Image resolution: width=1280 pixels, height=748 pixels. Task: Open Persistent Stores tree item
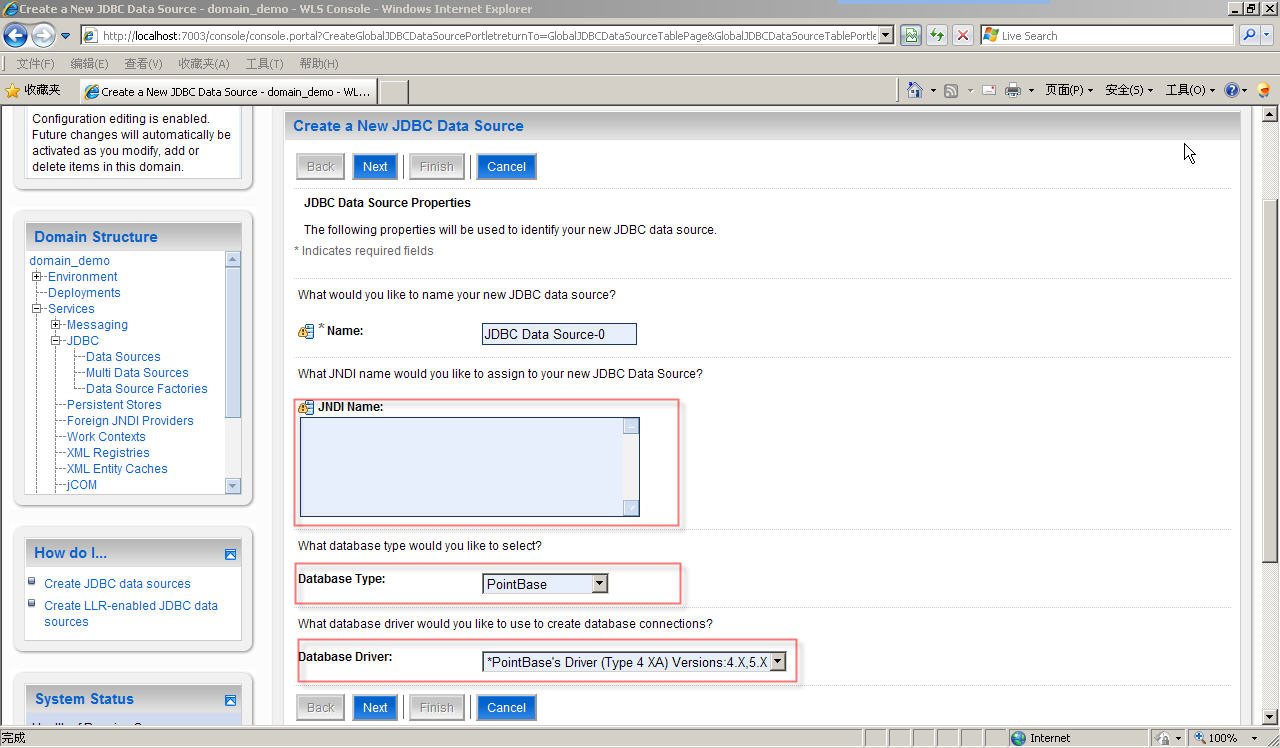[x=114, y=405]
